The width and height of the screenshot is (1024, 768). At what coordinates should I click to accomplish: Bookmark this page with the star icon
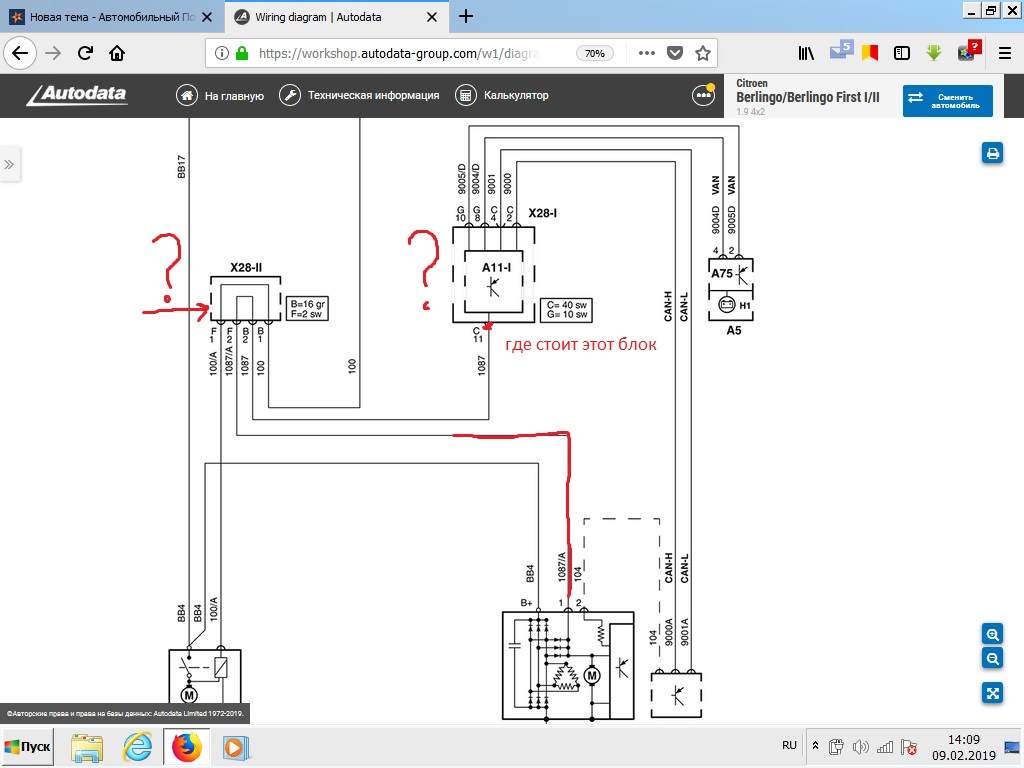[x=703, y=53]
